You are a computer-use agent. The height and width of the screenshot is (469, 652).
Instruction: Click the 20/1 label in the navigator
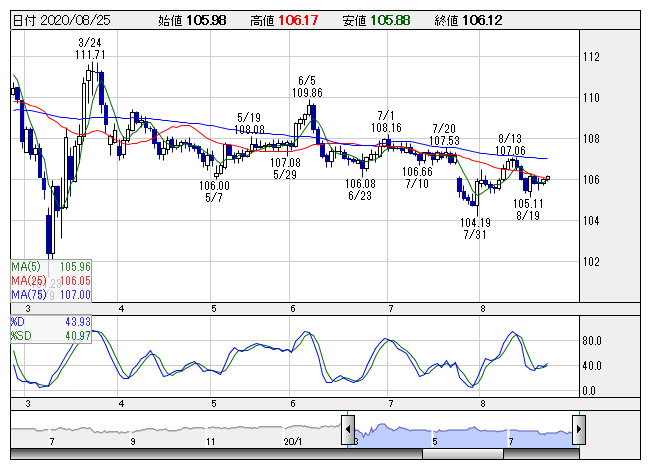point(292,439)
